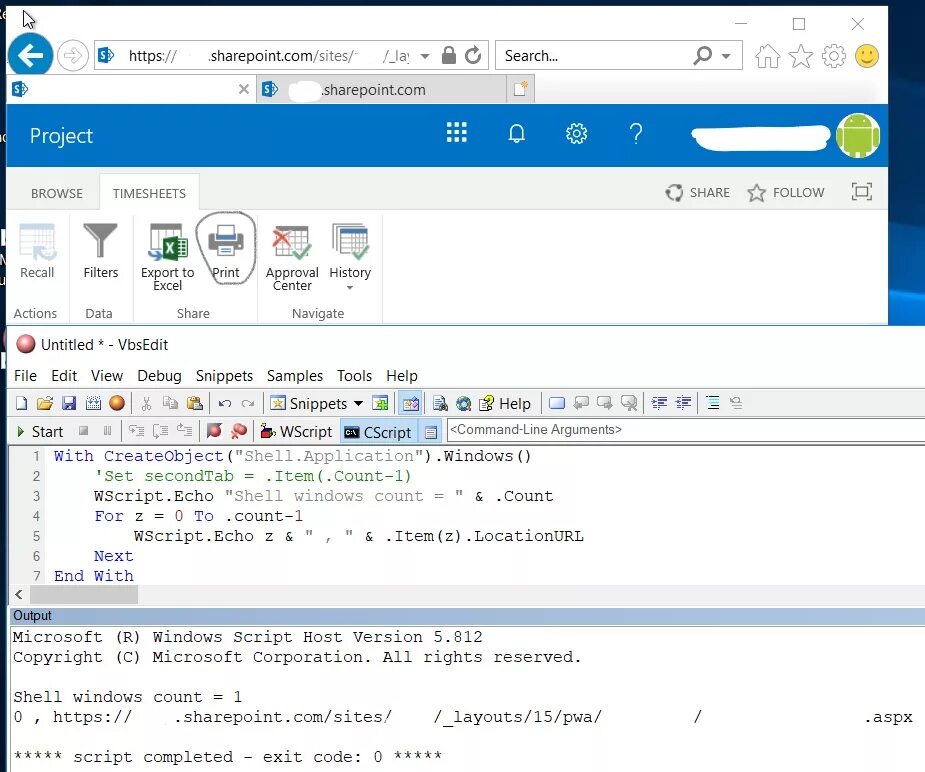Image resolution: width=925 pixels, height=772 pixels.
Task: Click the editor scroll left arrow
Action: point(19,594)
